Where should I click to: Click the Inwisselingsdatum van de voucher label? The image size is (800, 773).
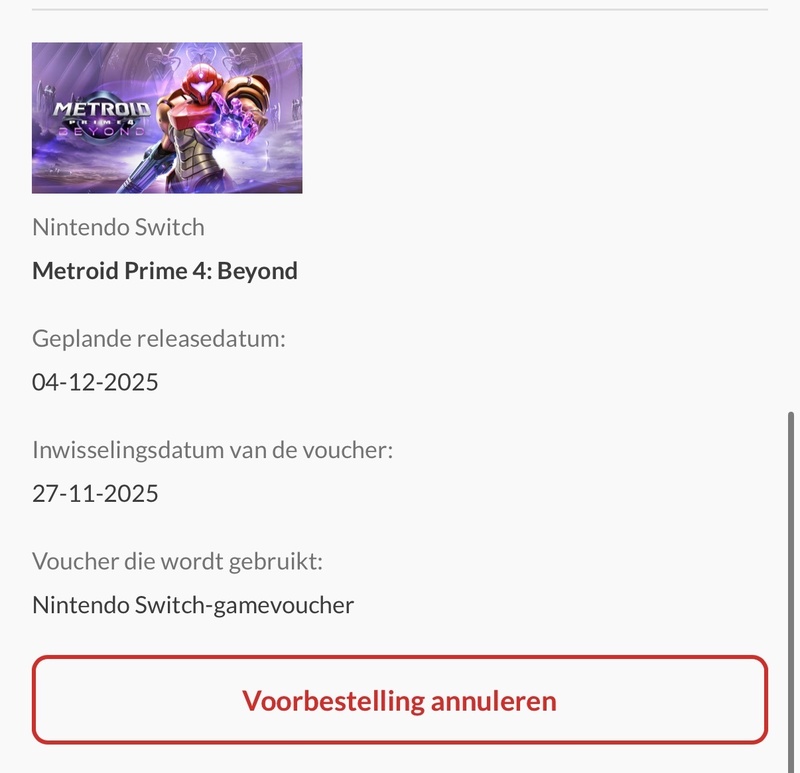coord(212,450)
